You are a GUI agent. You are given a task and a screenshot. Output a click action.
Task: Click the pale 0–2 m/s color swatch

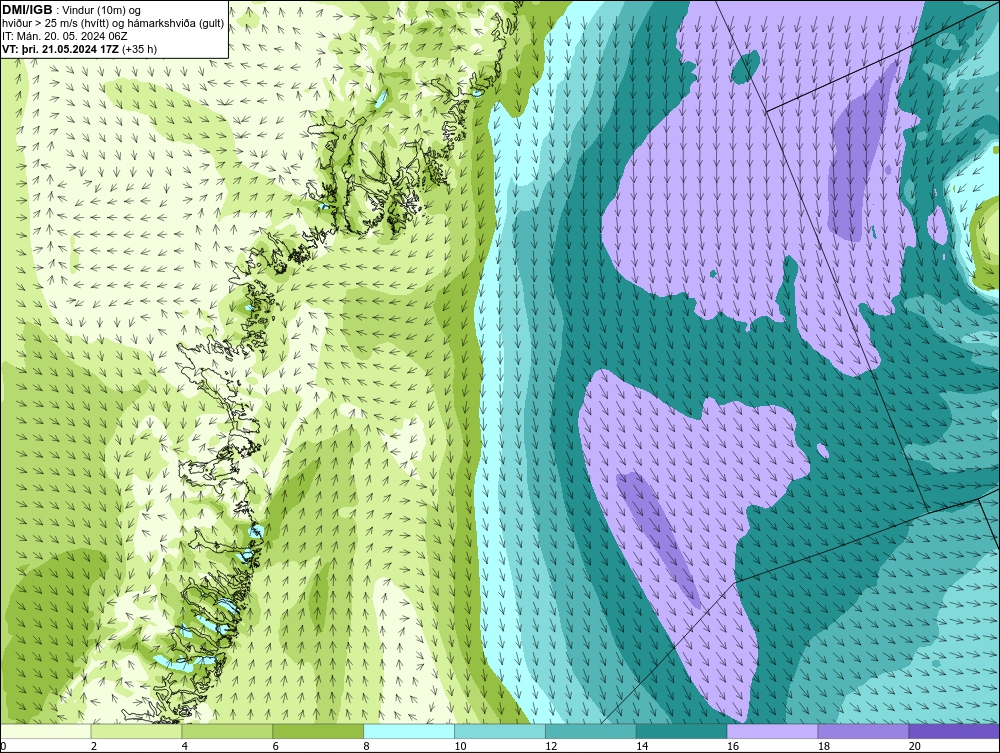pyautogui.click(x=46, y=731)
